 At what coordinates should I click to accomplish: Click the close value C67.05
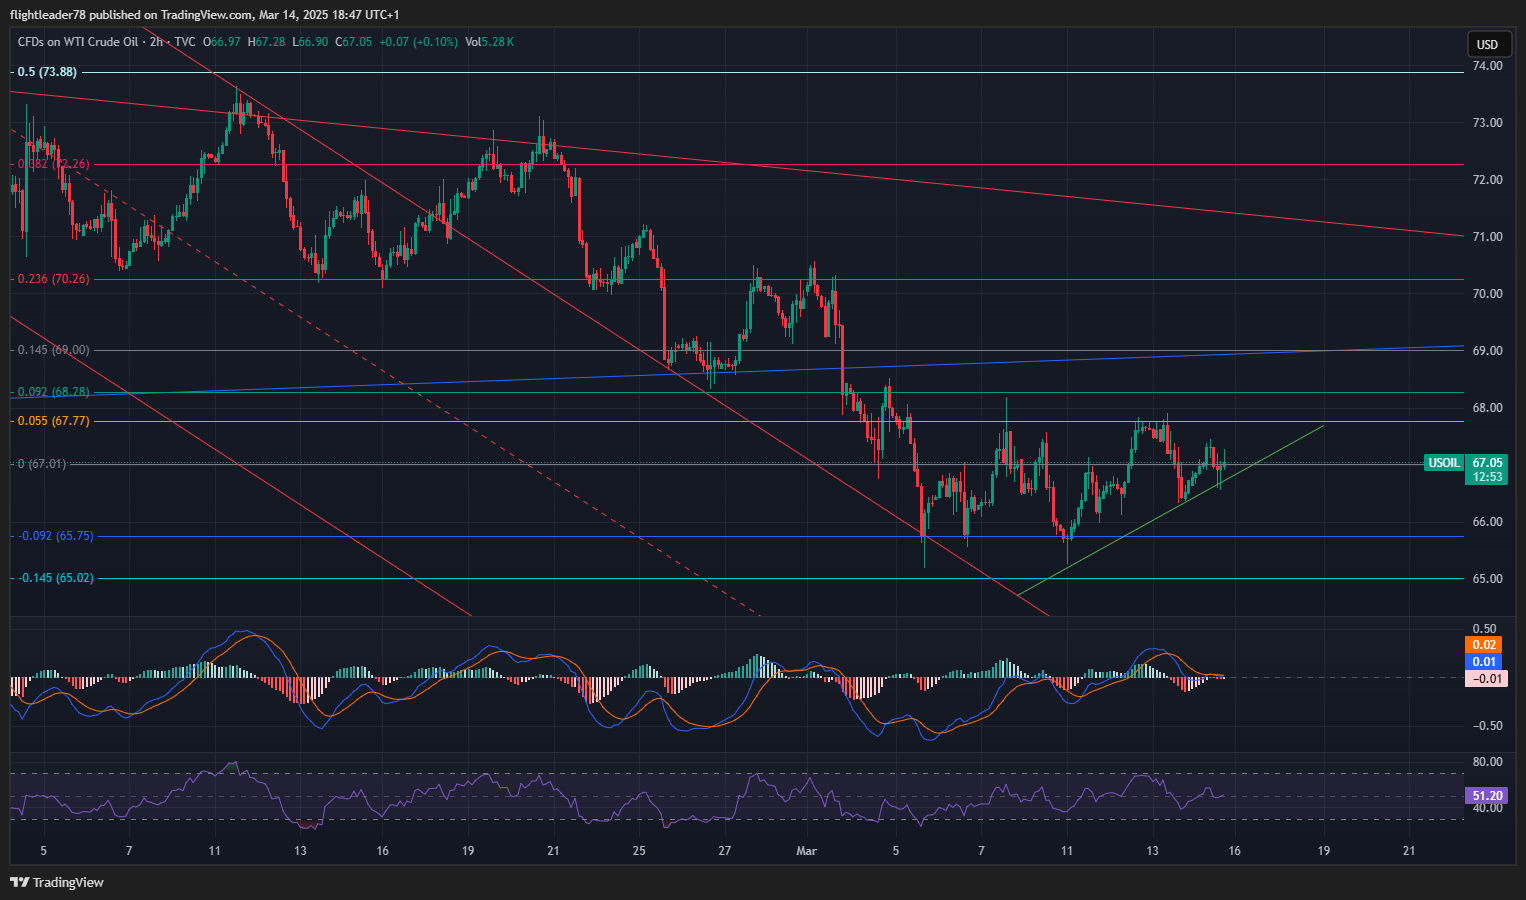[354, 42]
